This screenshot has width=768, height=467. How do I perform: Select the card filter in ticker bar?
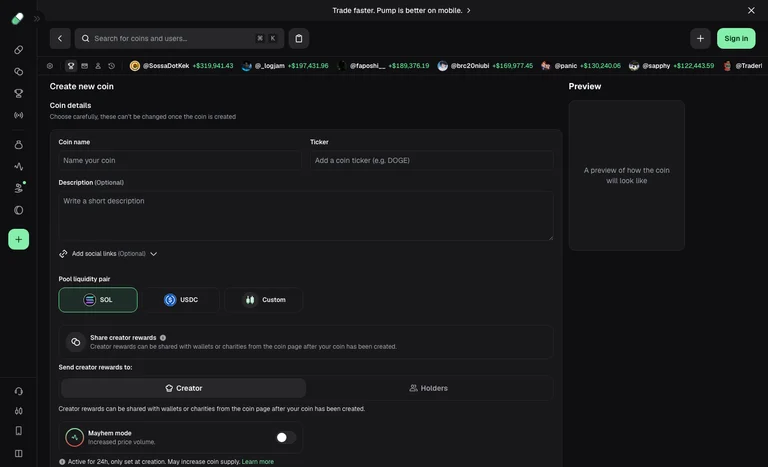pyautogui.click(x=84, y=66)
